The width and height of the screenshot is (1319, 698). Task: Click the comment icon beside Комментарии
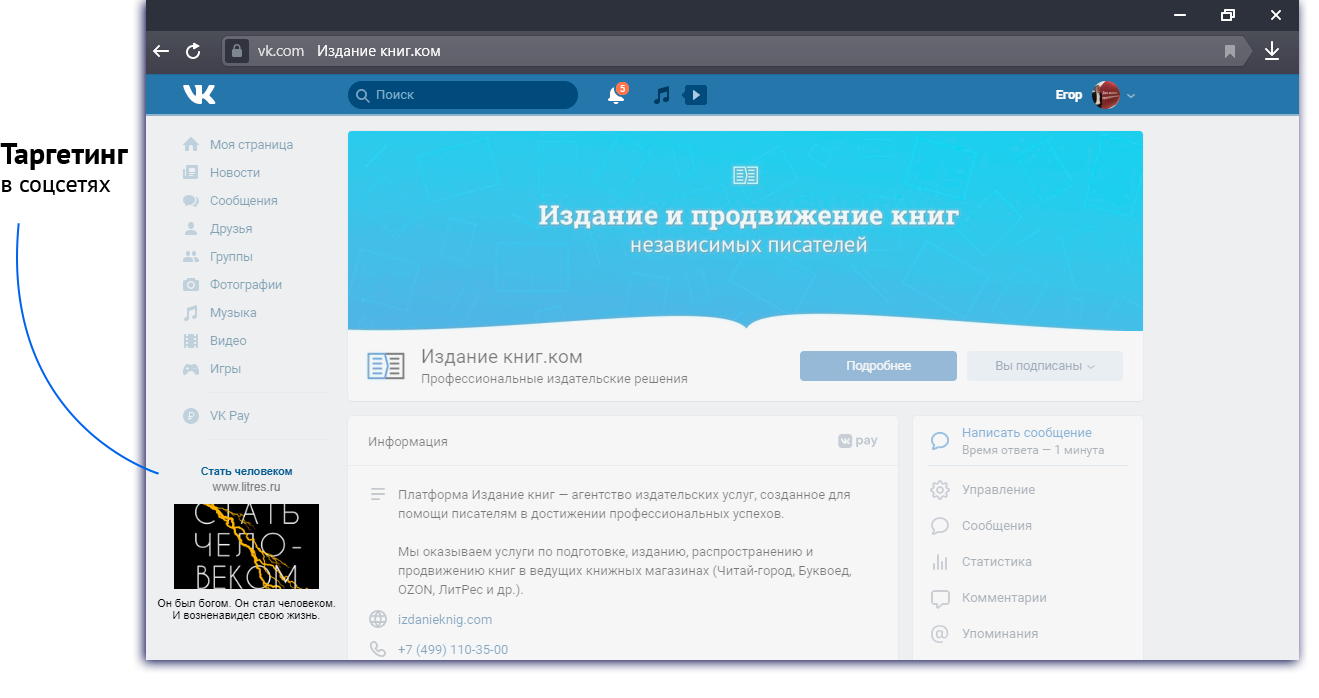[940, 599]
